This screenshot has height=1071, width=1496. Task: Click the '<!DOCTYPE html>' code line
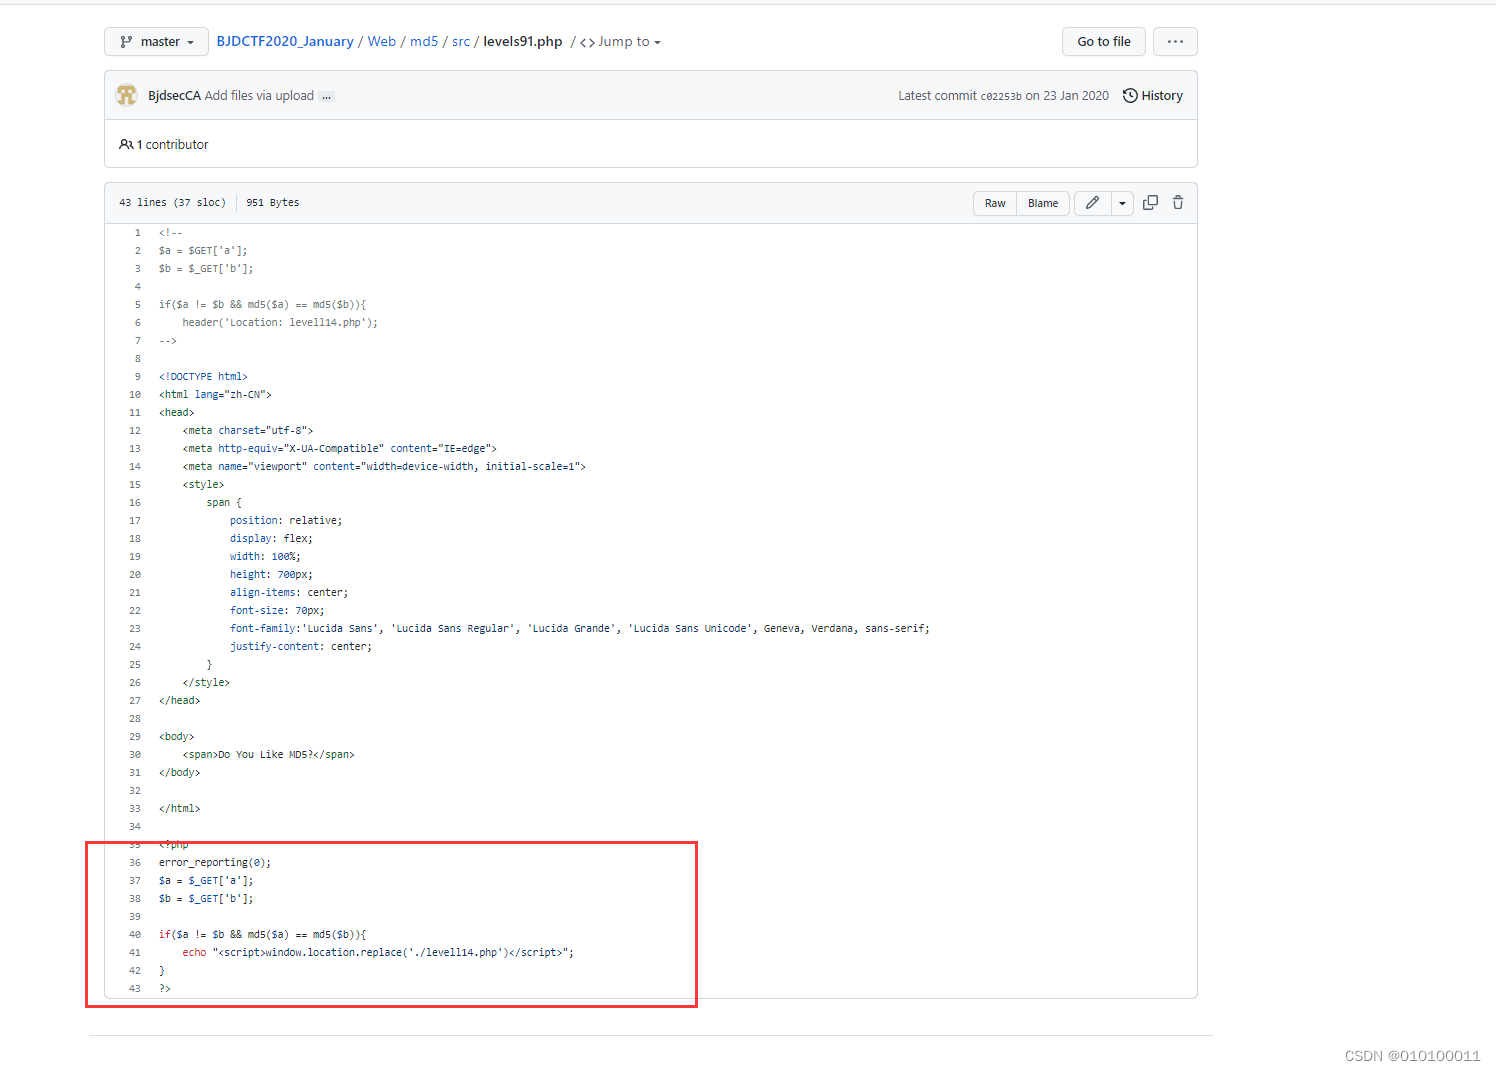pyautogui.click(x=203, y=377)
